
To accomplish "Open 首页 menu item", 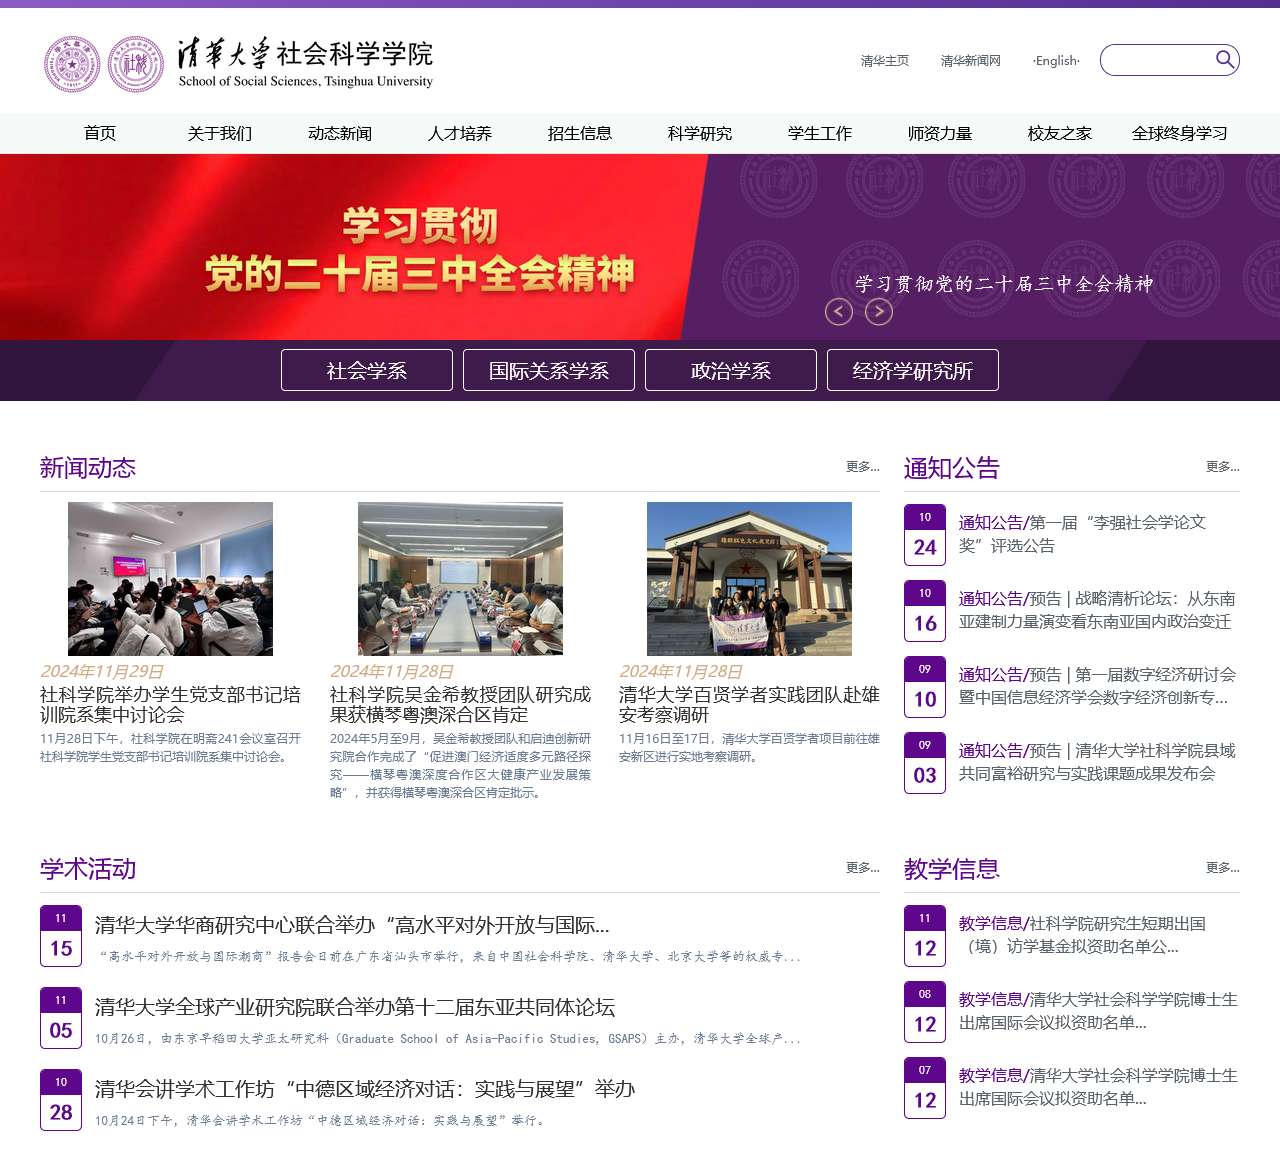I will tap(100, 133).
